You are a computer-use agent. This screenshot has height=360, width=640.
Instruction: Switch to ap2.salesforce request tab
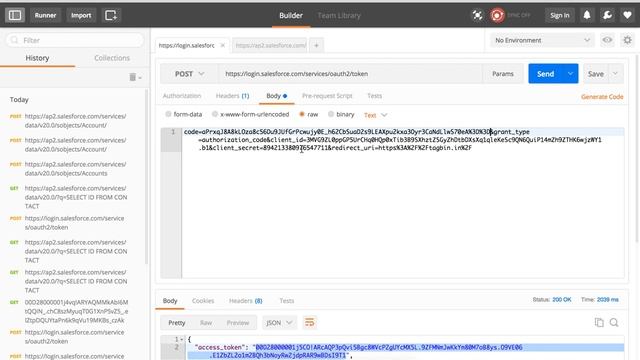(271, 45)
